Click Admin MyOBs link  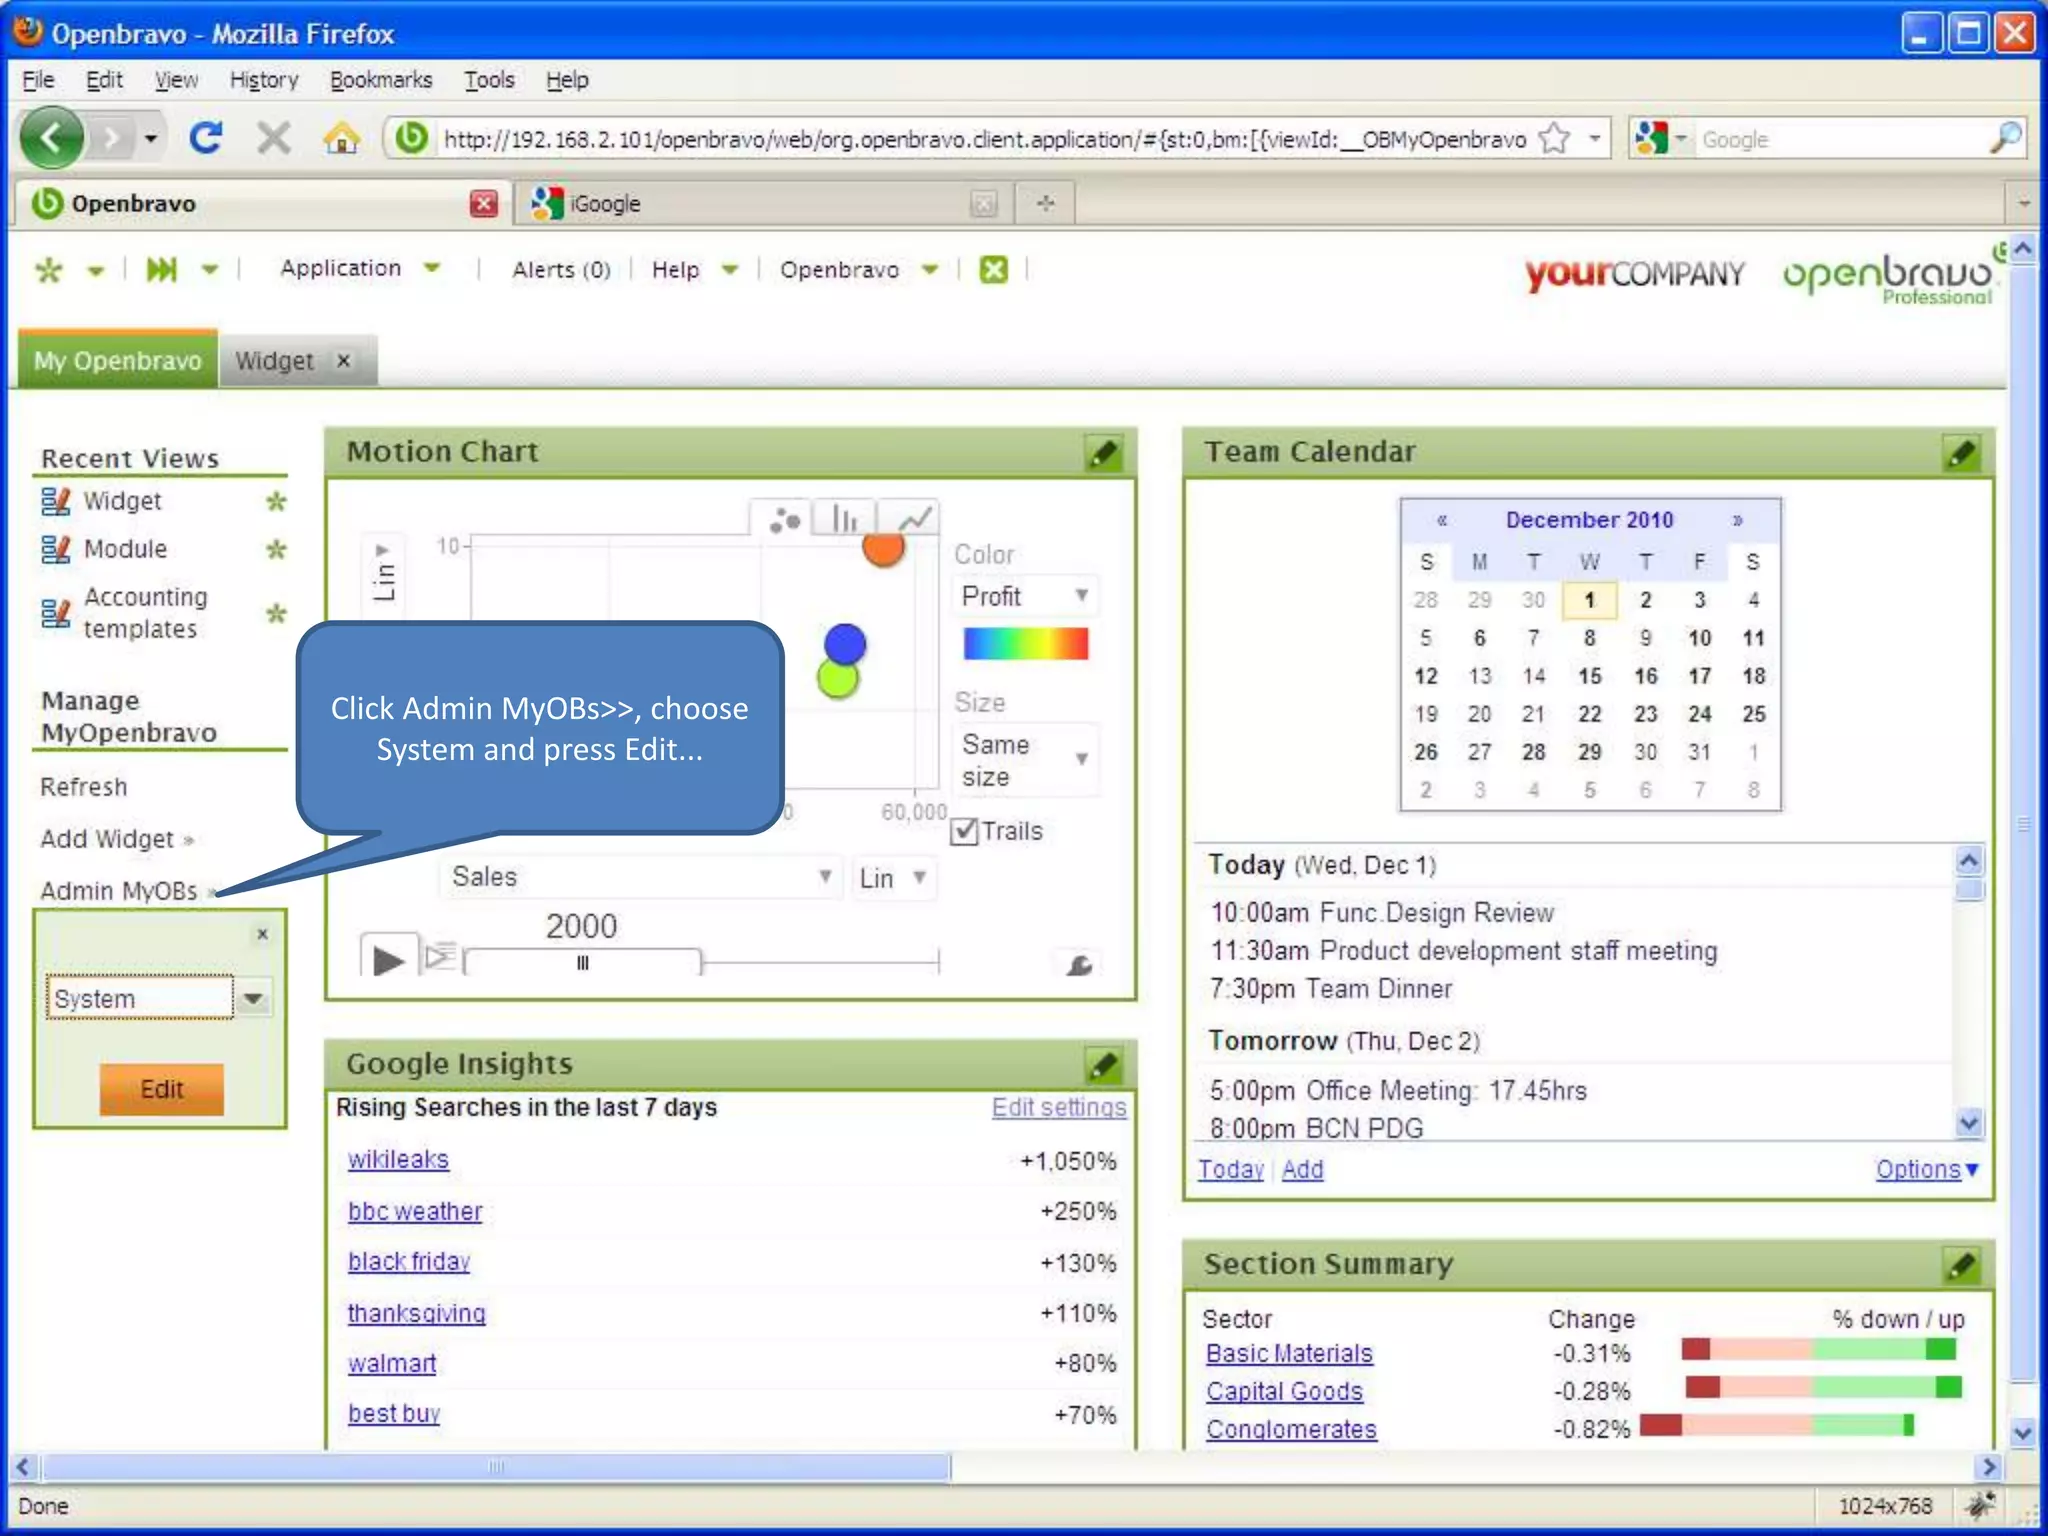(119, 891)
